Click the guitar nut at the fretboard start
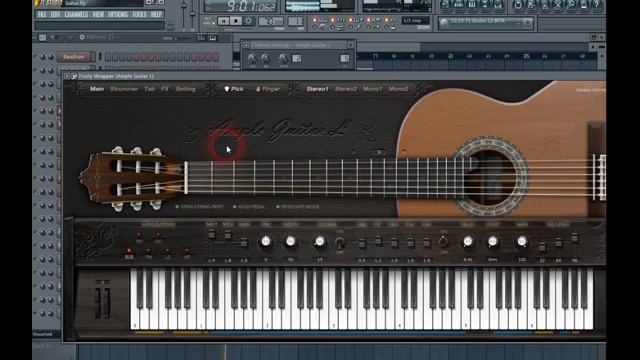The height and width of the screenshot is (360, 640). pyautogui.click(x=186, y=178)
